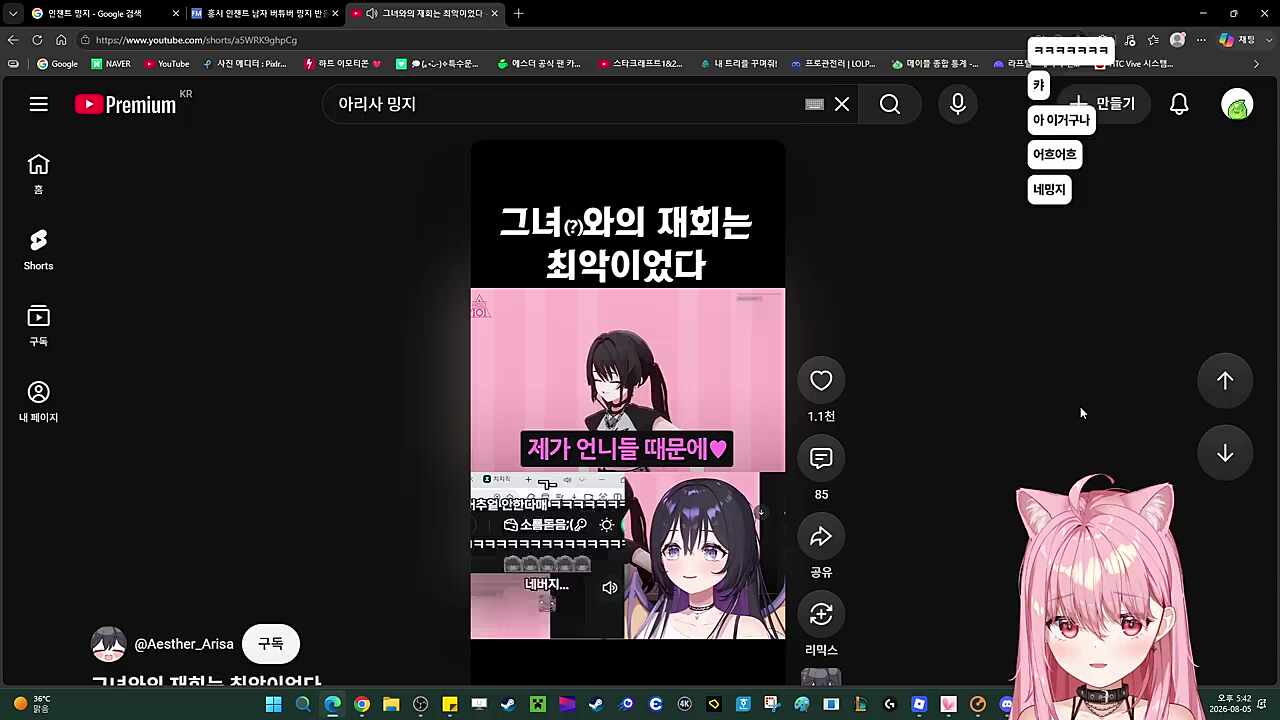Image resolution: width=1280 pixels, height=720 pixels.
Task: Go back in the browser
Action: coord(12,40)
